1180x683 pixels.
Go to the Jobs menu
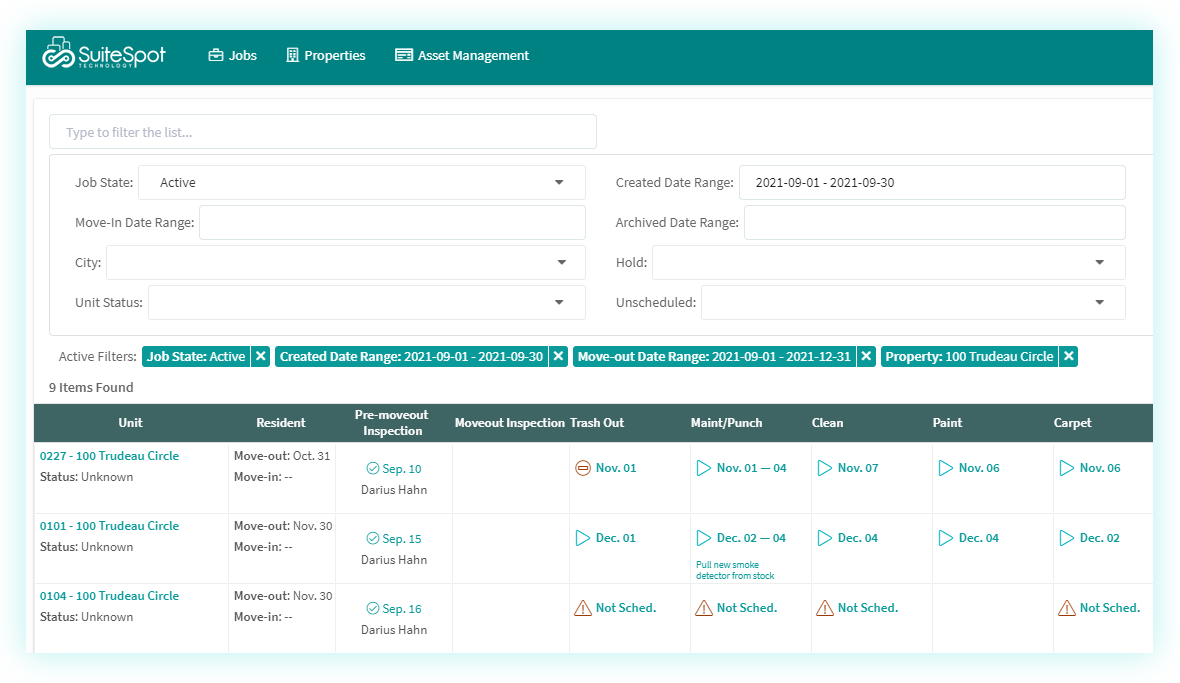pos(232,56)
